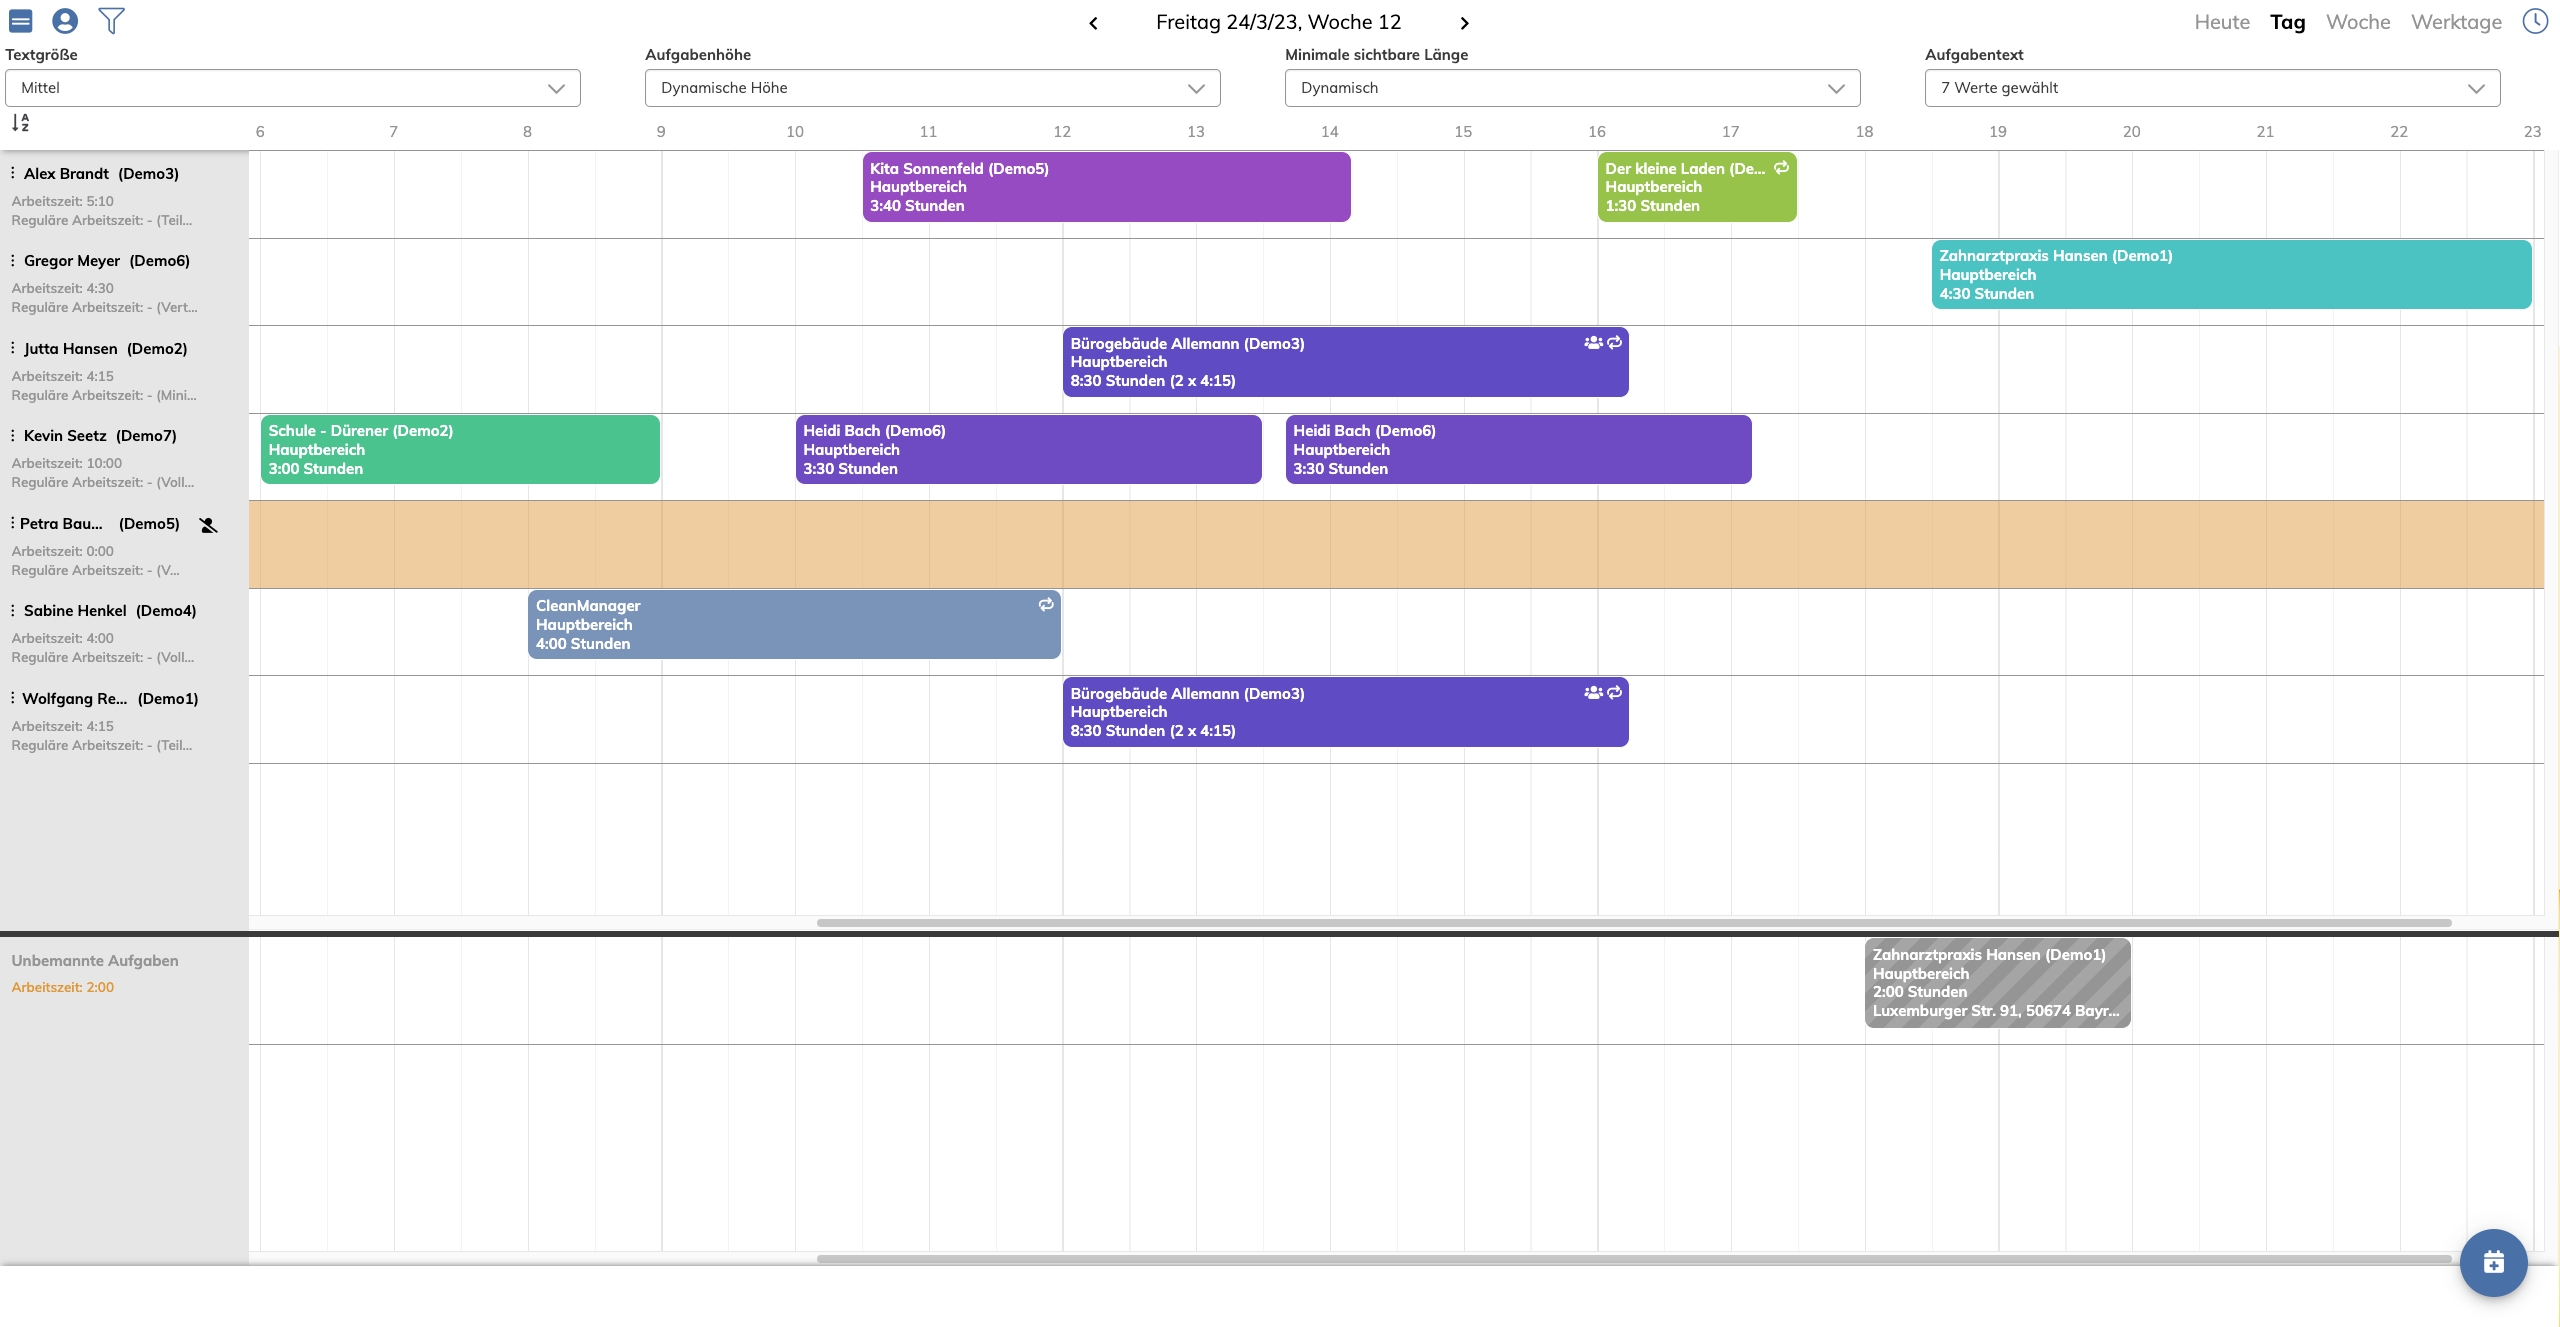Click the Heute button
2560x1327 pixels.
click(2221, 22)
